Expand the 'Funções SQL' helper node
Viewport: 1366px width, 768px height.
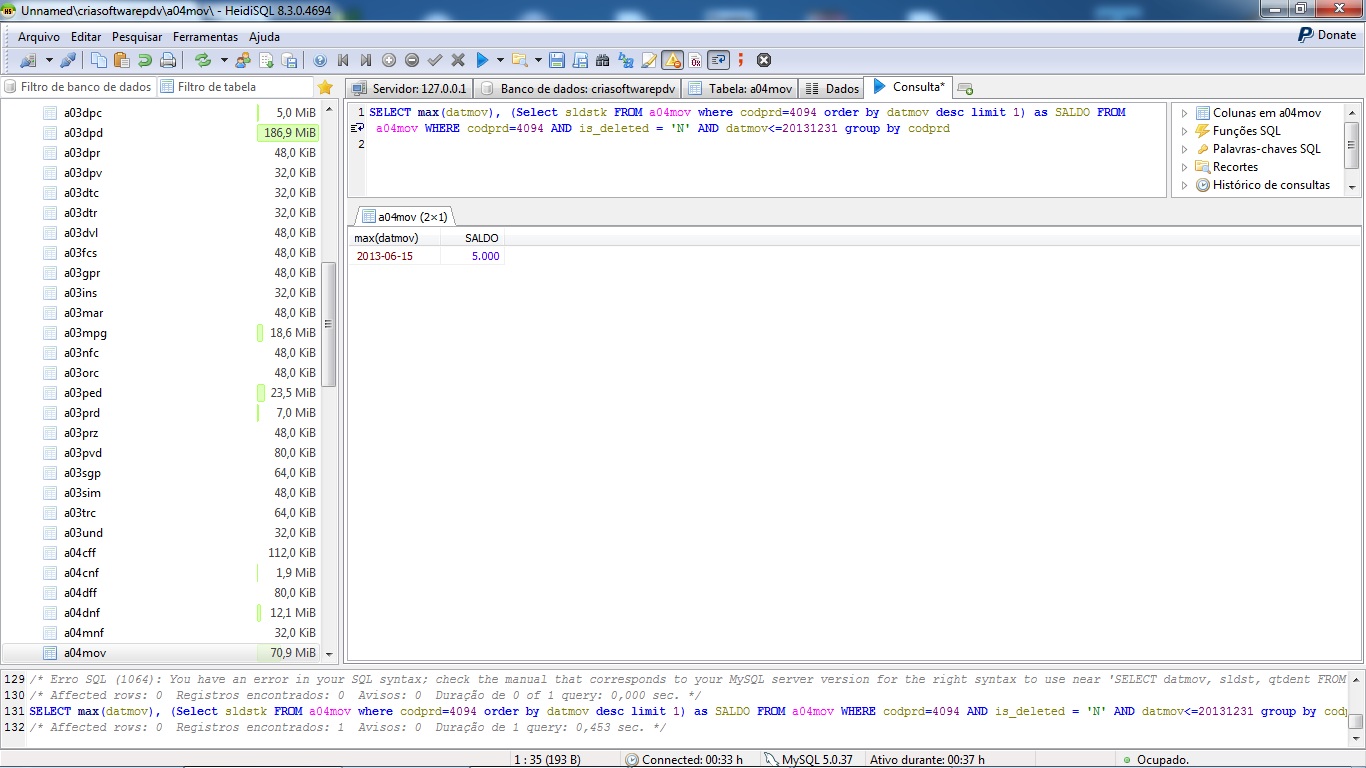pyautogui.click(x=1185, y=131)
